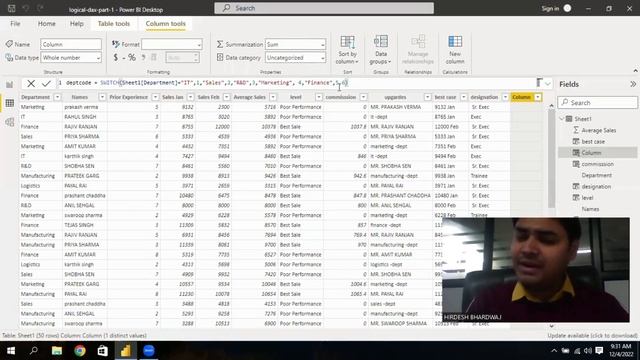This screenshot has height=360, width=640.
Task: Click cell RAHUL SINGH in Names
Action: (x=80, y=117)
